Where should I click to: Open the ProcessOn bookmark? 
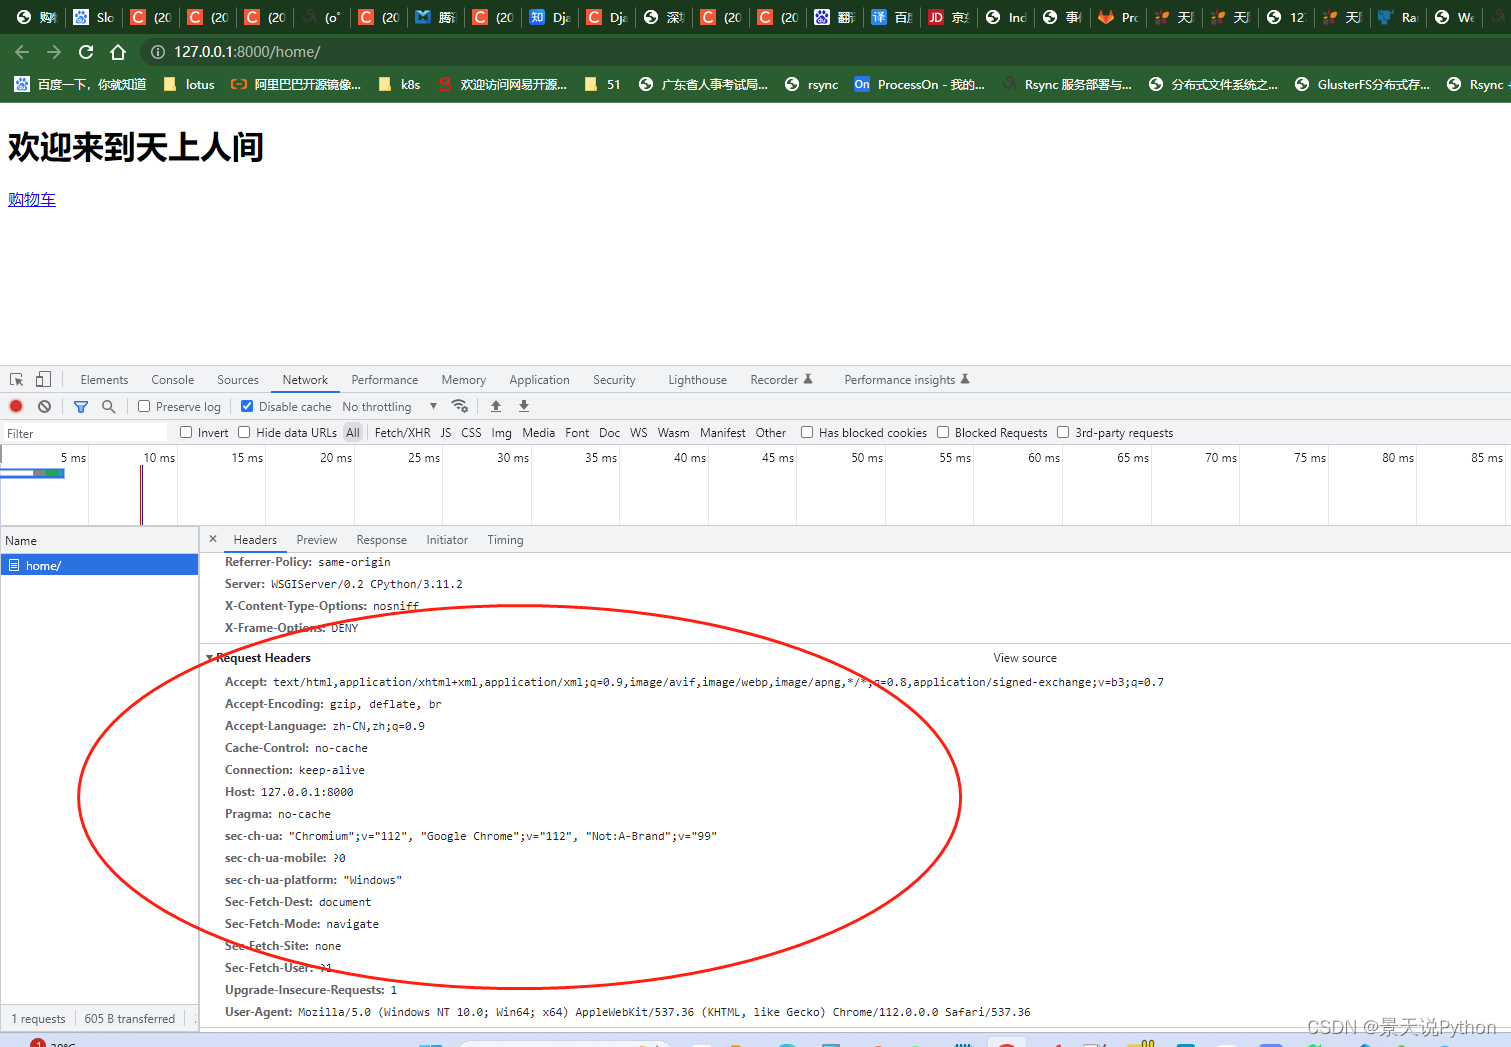tap(919, 85)
